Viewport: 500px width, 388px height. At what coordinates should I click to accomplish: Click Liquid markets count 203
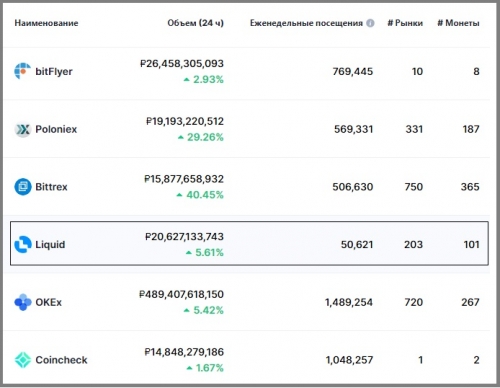(x=413, y=244)
